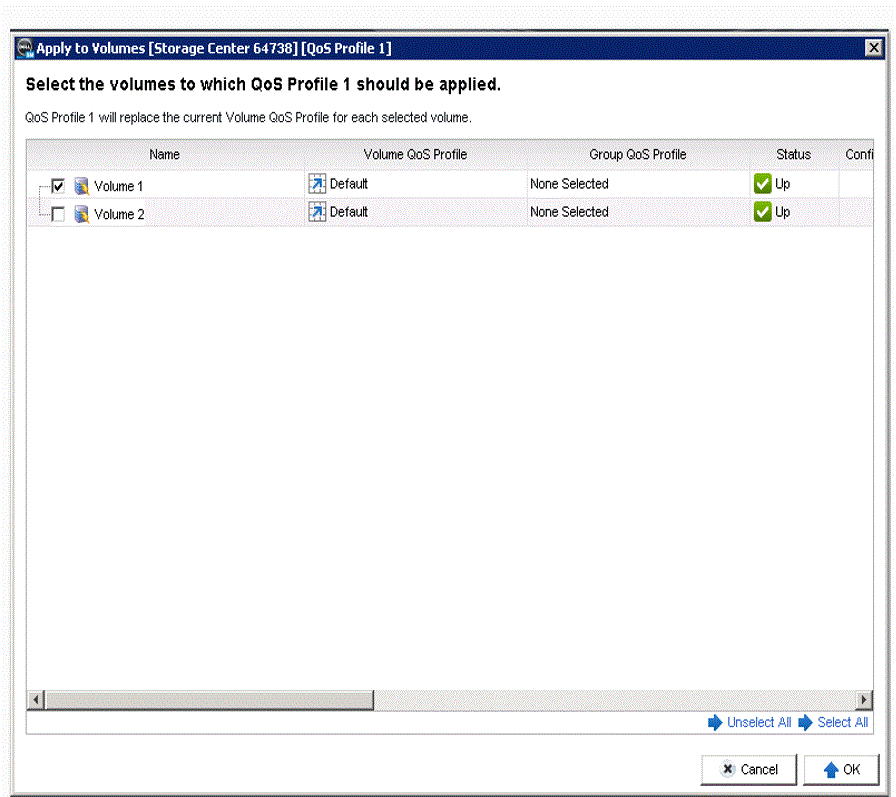This screenshot has width=896, height=797.
Task: Select the Volume 2 name text
Action: (119, 214)
